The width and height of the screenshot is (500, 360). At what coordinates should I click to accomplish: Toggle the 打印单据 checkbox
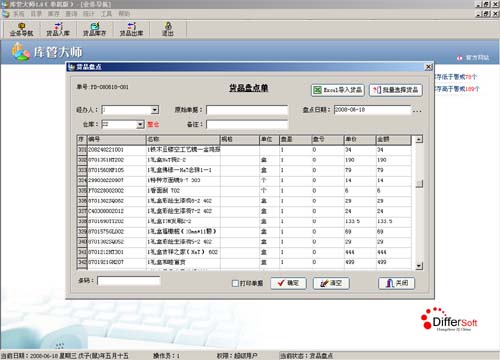click(235, 283)
